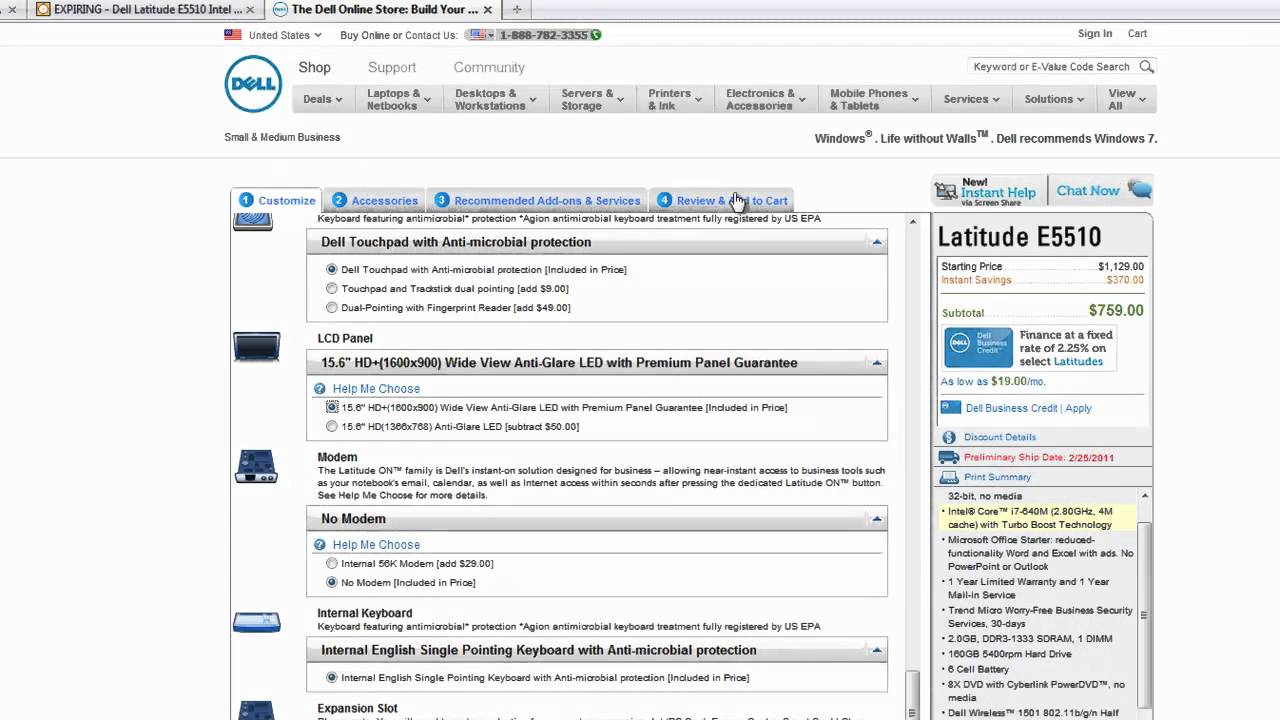Open Review & Add to Cart tab

tap(722, 200)
